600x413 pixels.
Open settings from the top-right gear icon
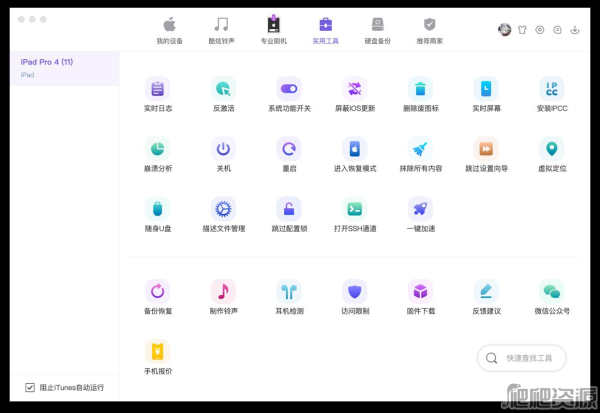[540, 30]
